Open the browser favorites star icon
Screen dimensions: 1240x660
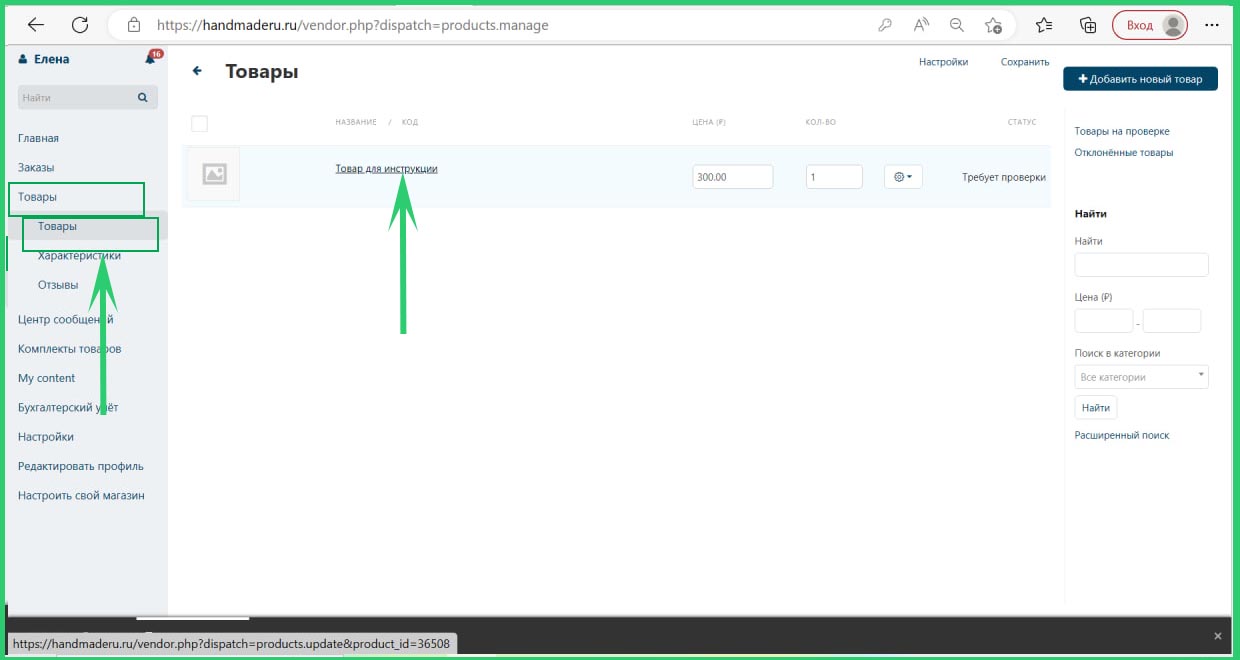click(x=1044, y=25)
